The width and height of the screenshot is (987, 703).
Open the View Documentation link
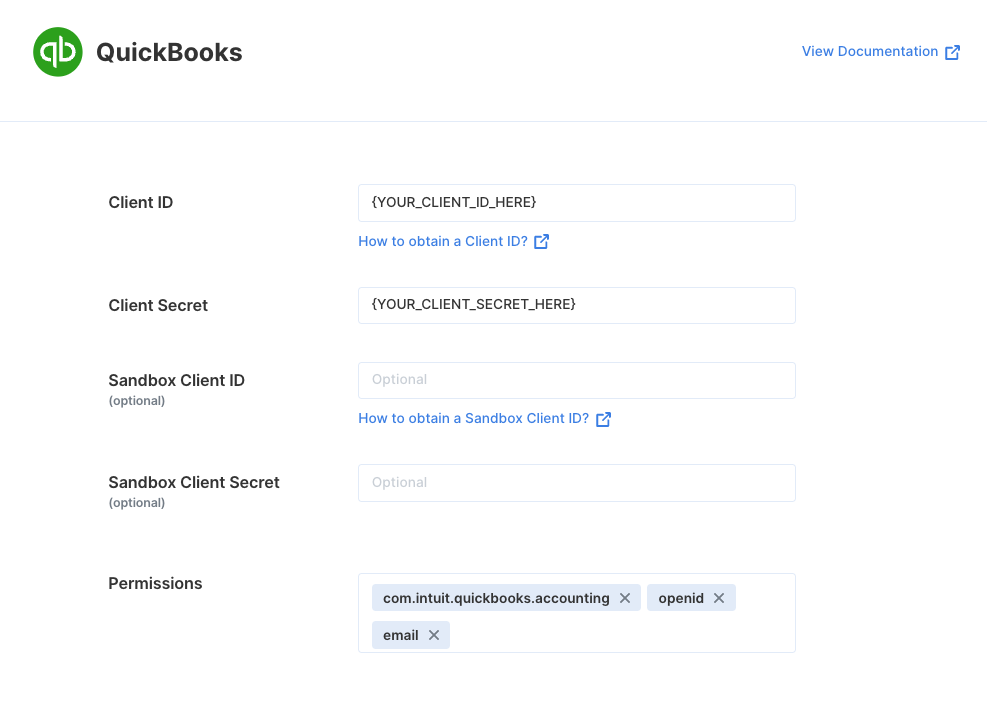(x=870, y=52)
